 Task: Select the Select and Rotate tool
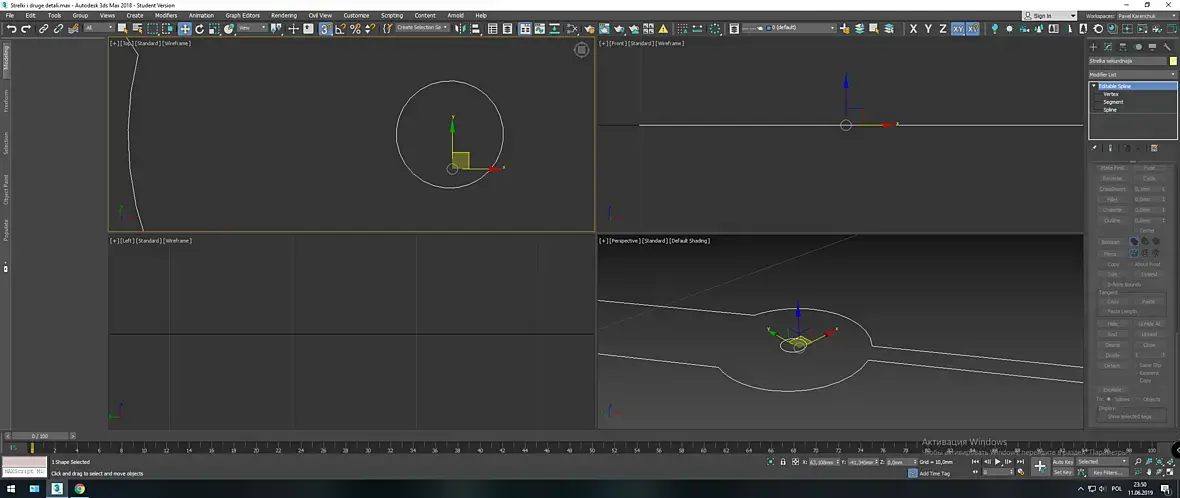pyautogui.click(x=200, y=29)
